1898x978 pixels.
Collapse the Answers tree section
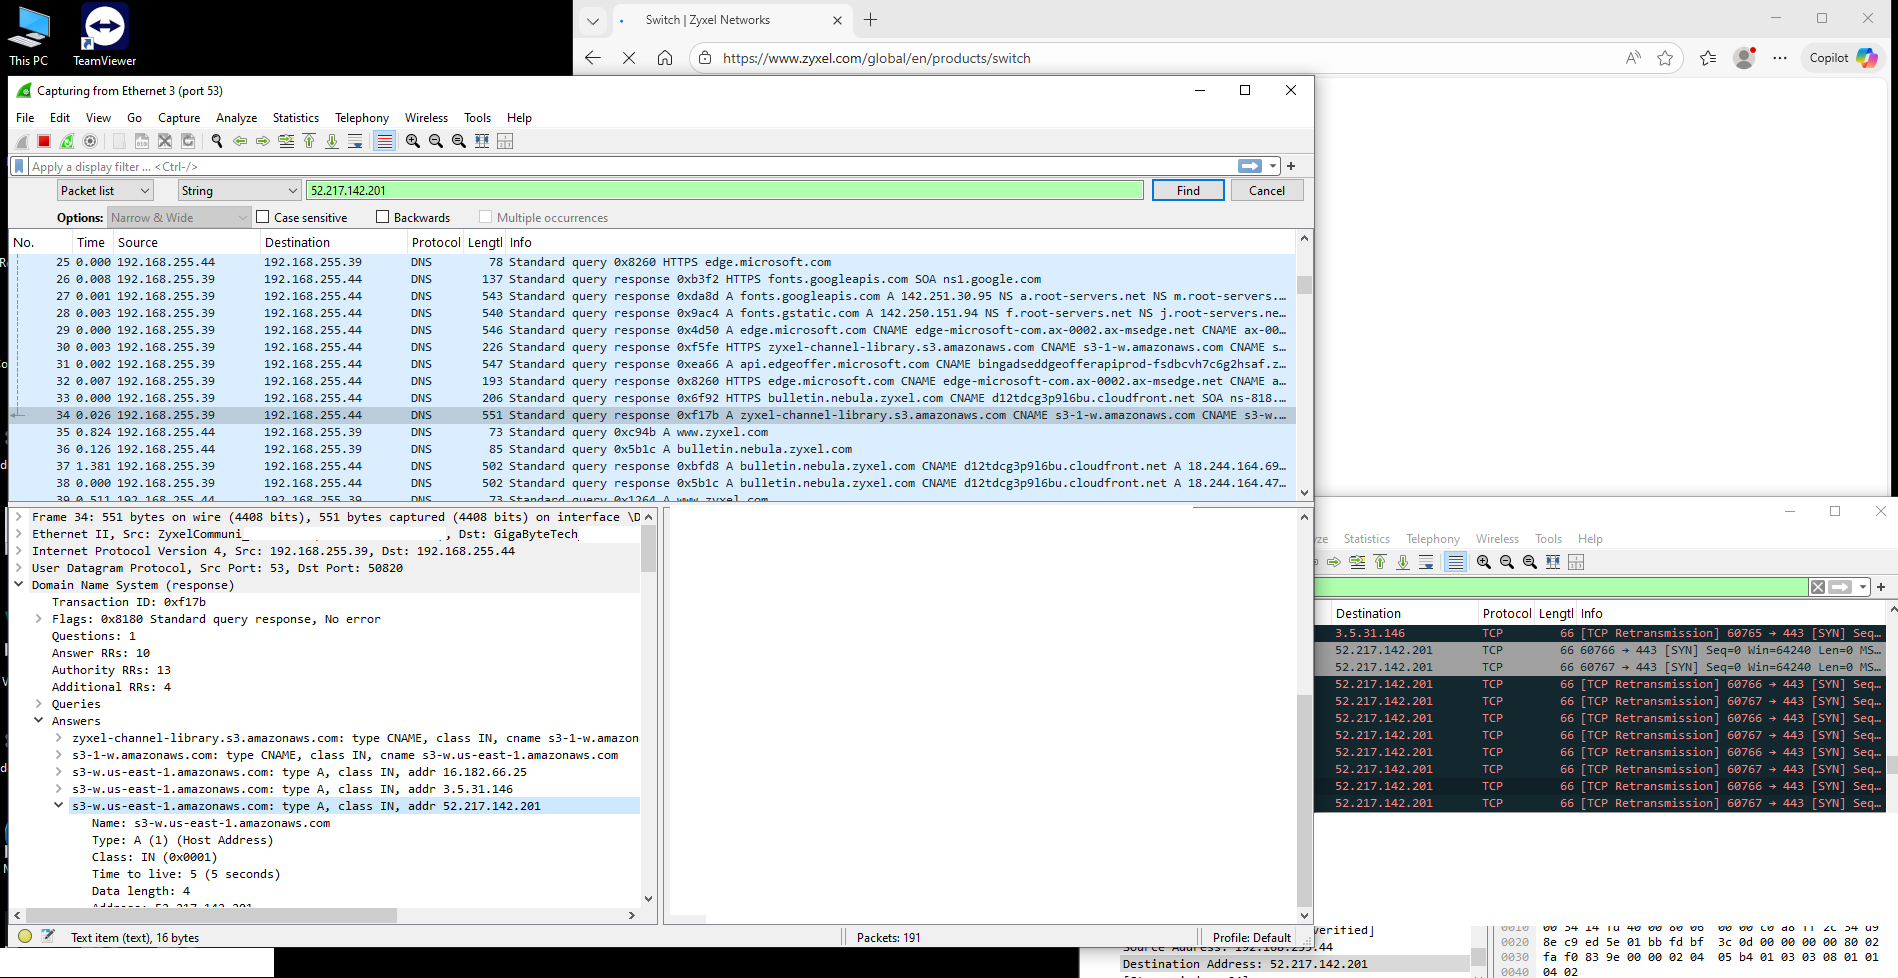(x=39, y=721)
